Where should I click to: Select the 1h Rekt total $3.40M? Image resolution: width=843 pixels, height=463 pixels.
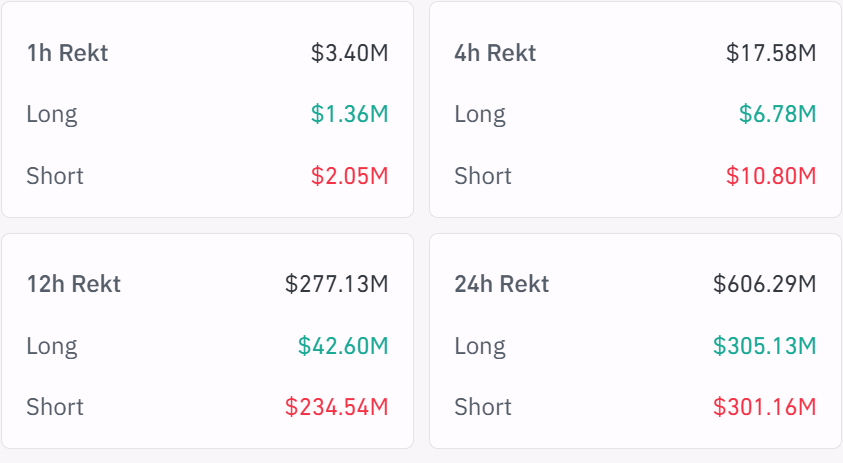(x=349, y=53)
